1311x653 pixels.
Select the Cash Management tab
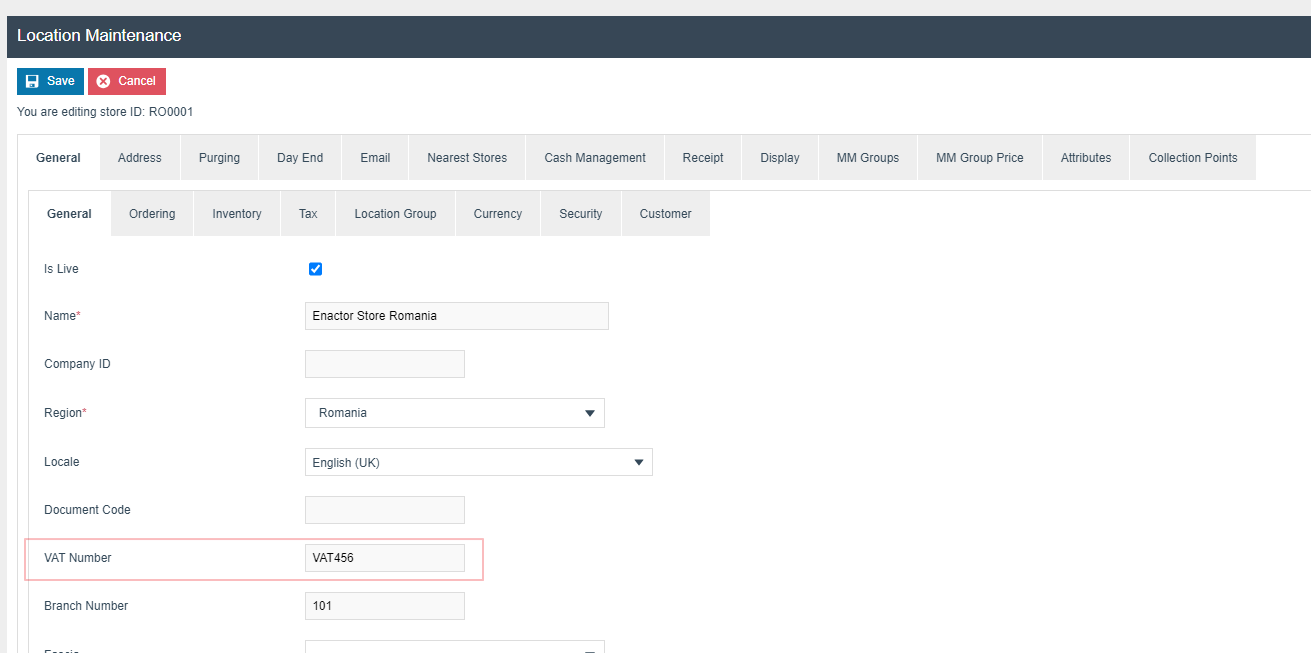(595, 158)
